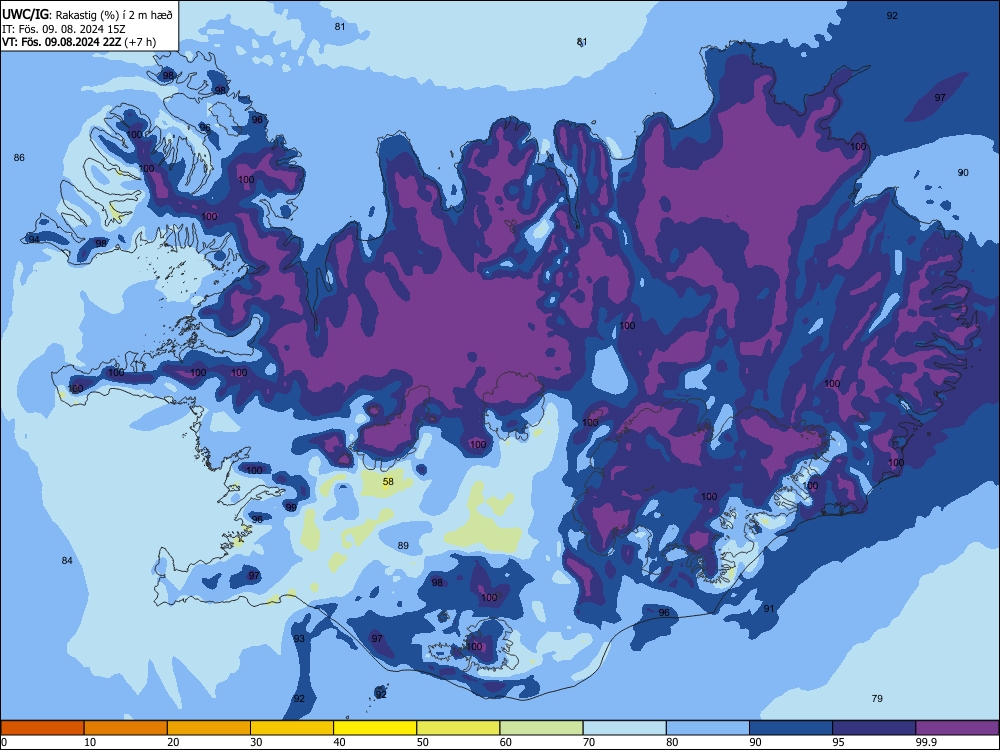Click the pale blue 70–80 legend swatch
1000x750 pixels.
coord(624,728)
